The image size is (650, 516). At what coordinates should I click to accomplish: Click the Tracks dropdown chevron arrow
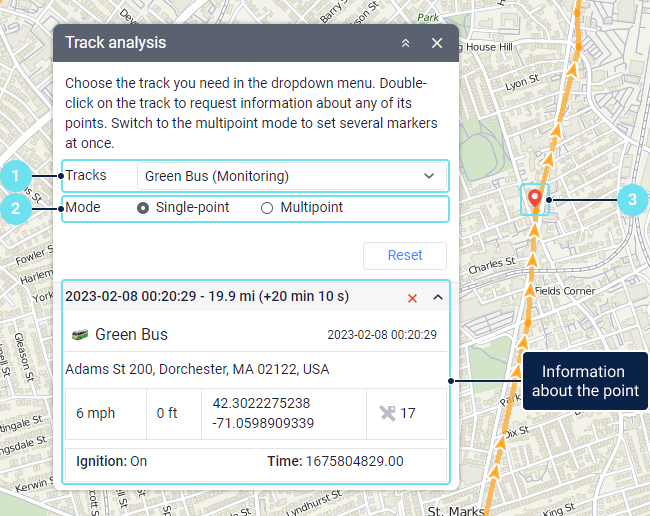point(429,176)
